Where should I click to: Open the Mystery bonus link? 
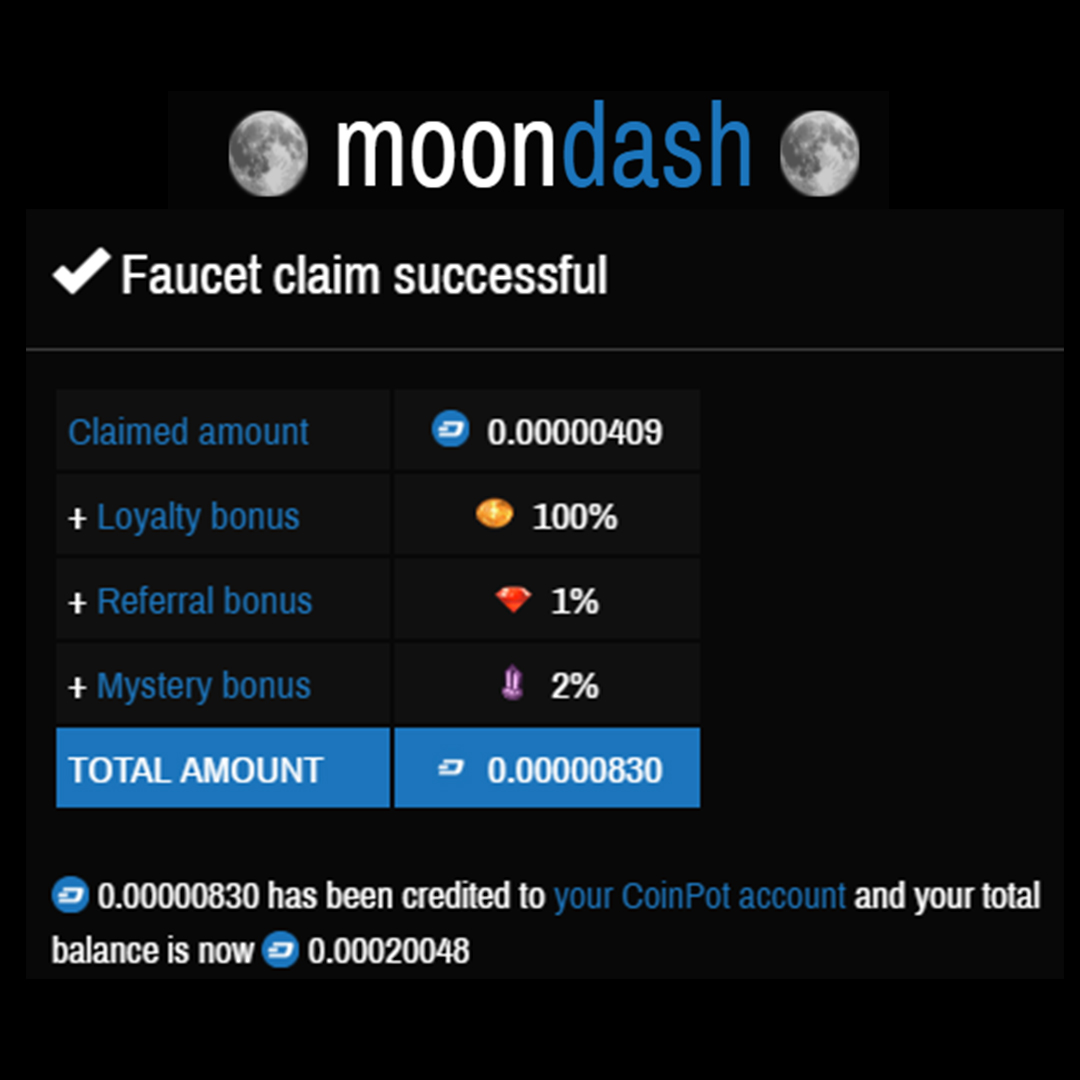204,686
